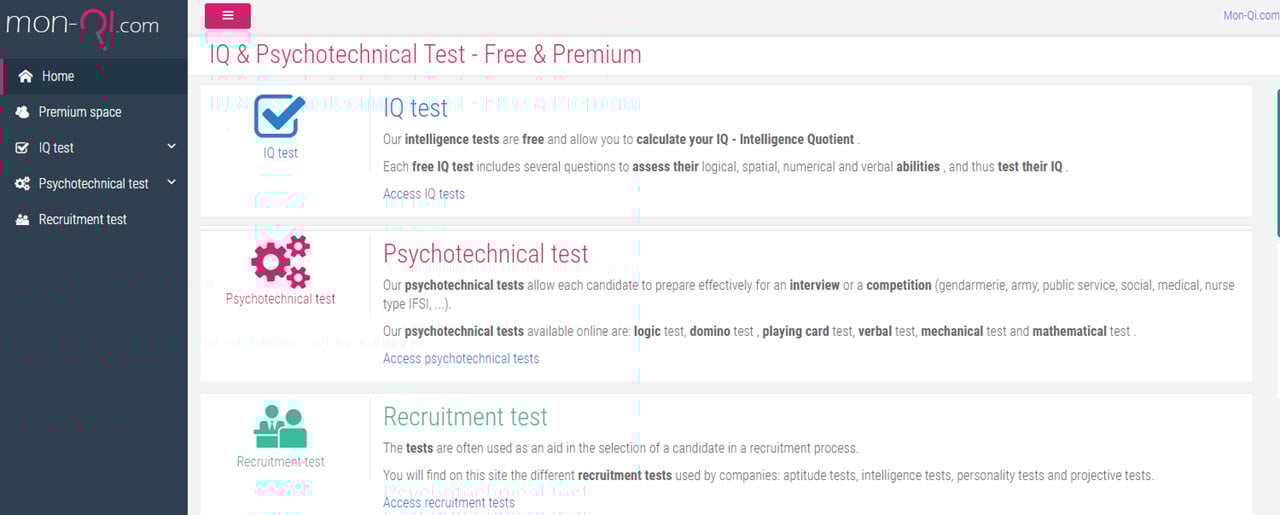
Task: Click the Psychotechnical test section heading
Action: tap(486, 253)
